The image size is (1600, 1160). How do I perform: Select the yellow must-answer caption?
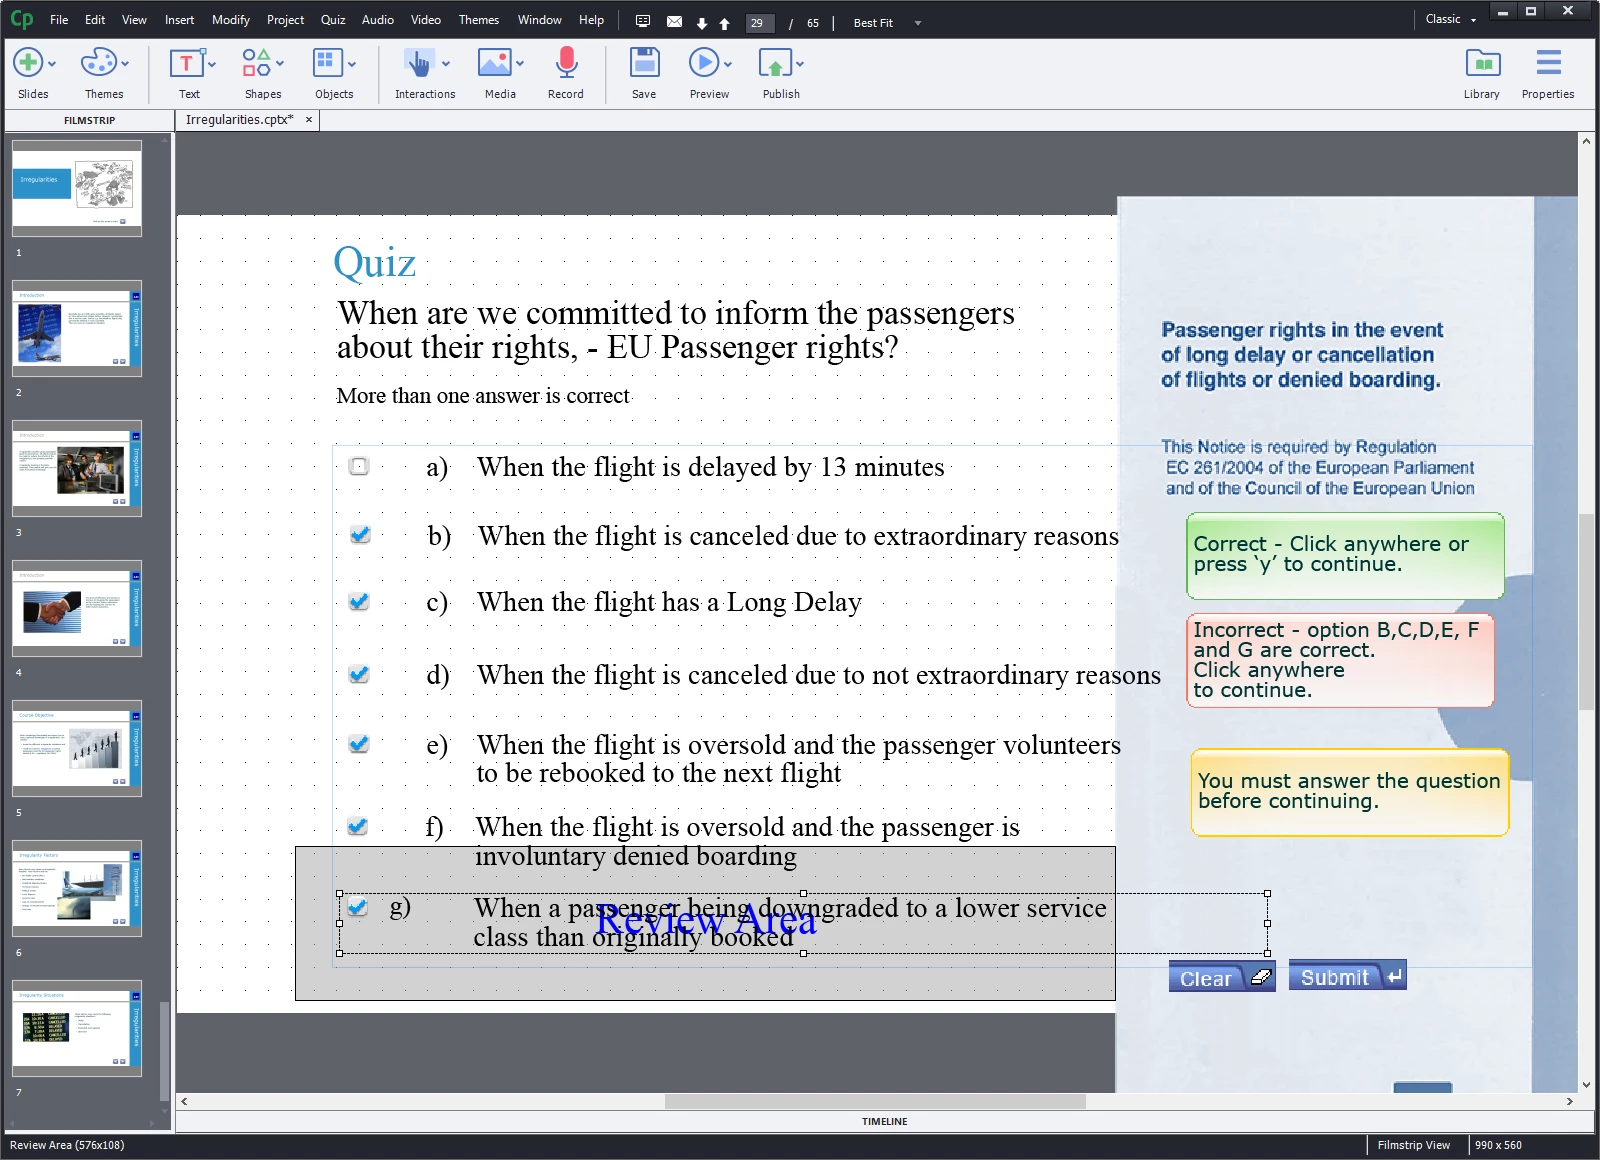click(1350, 792)
